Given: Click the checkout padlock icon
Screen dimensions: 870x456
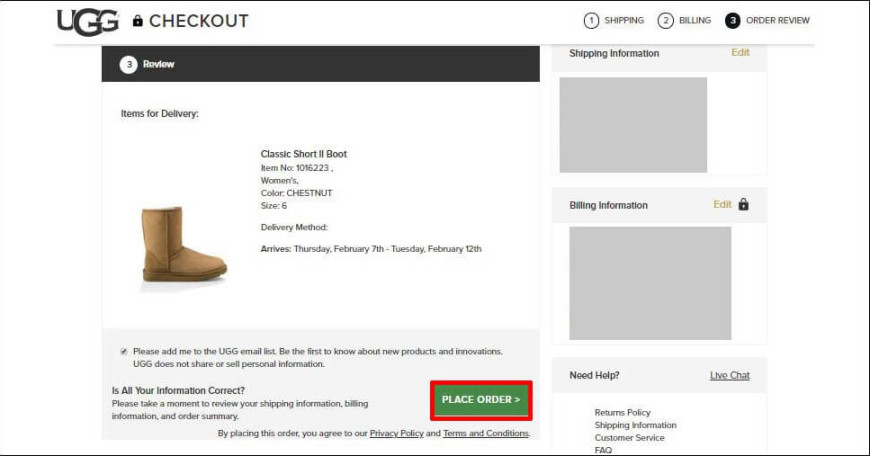Looking at the screenshot, I should pyautogui.click(x=138, y=21).
